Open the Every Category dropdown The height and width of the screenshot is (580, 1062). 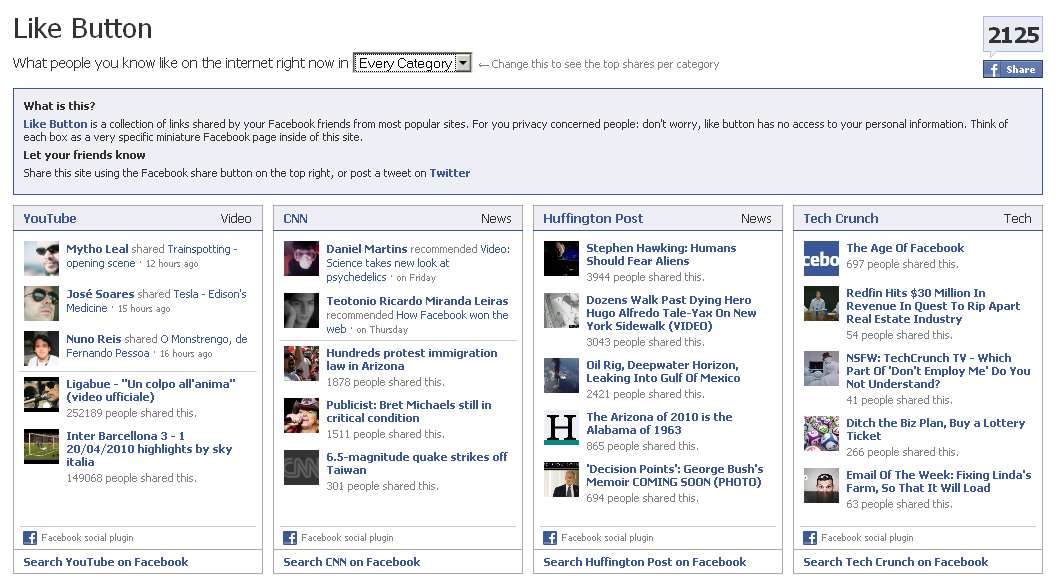click(412, 63)
